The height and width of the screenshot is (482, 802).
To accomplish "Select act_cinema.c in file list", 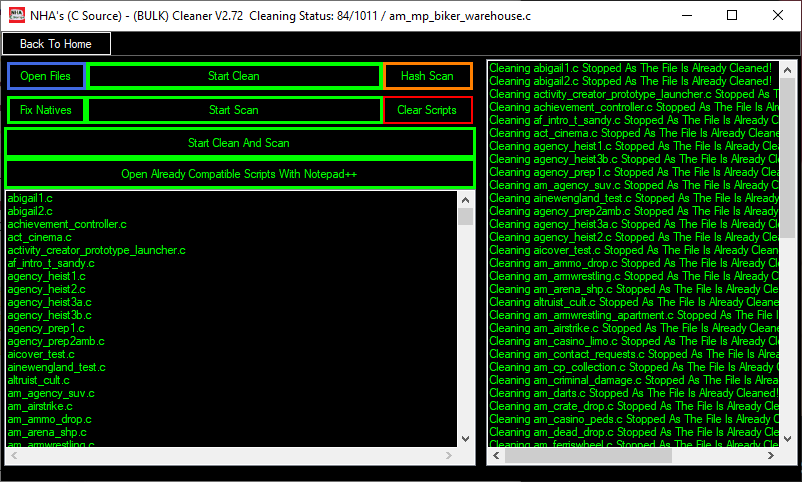I will (x=39, y=237).
